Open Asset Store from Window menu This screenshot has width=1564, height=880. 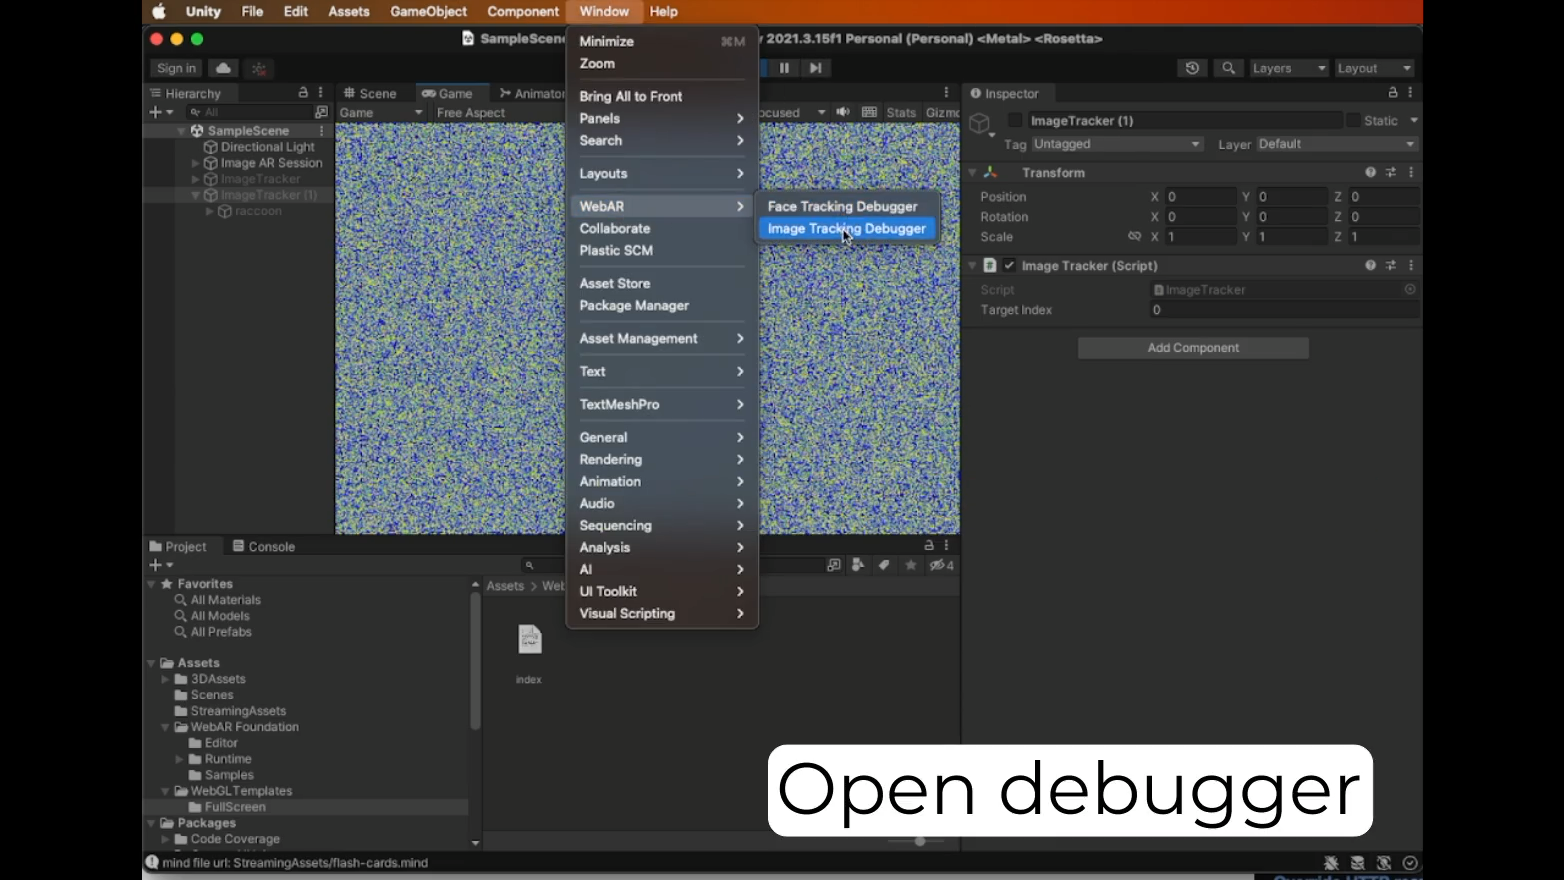pos(614,284)
